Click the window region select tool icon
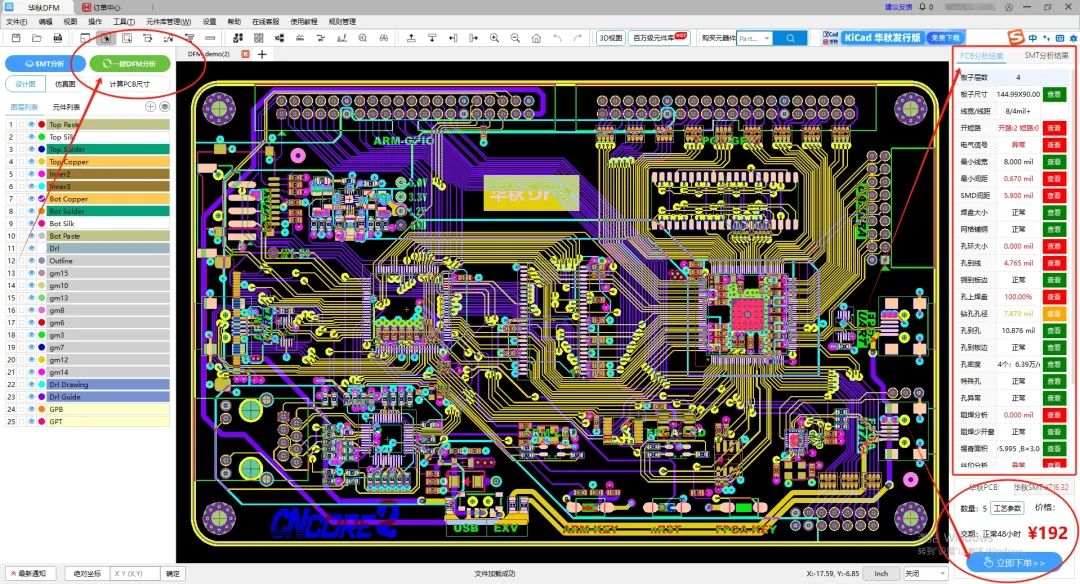1080x584 pixels. point(127,38)
